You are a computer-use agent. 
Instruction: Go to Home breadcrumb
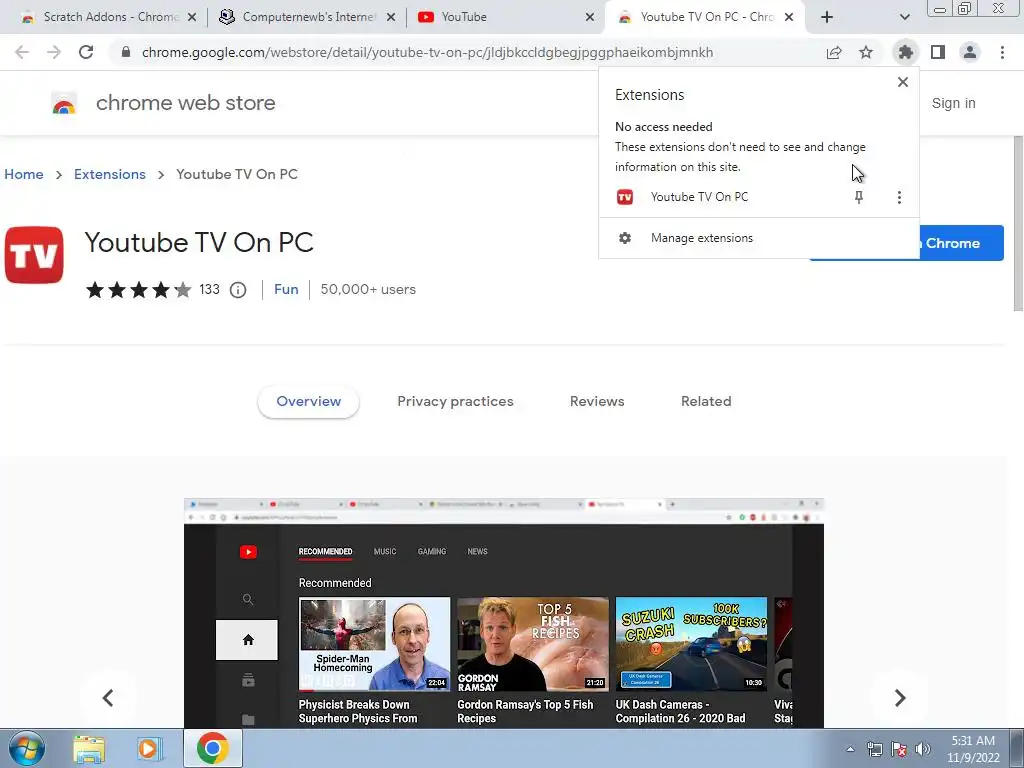(24, 174)
